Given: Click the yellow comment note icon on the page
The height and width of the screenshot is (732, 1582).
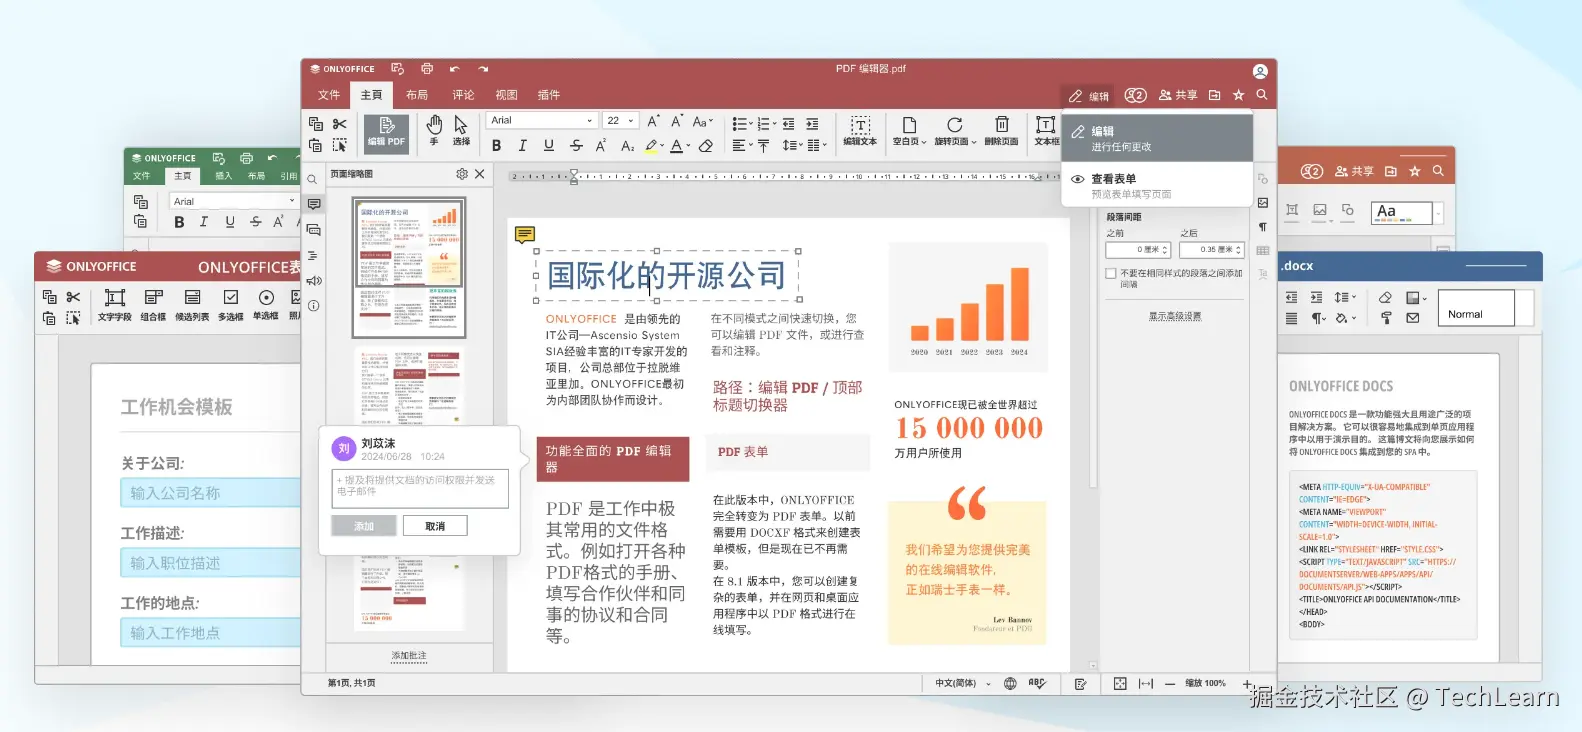Looking at the screenshot, I should pyautogui.click(x=524, y=235).
